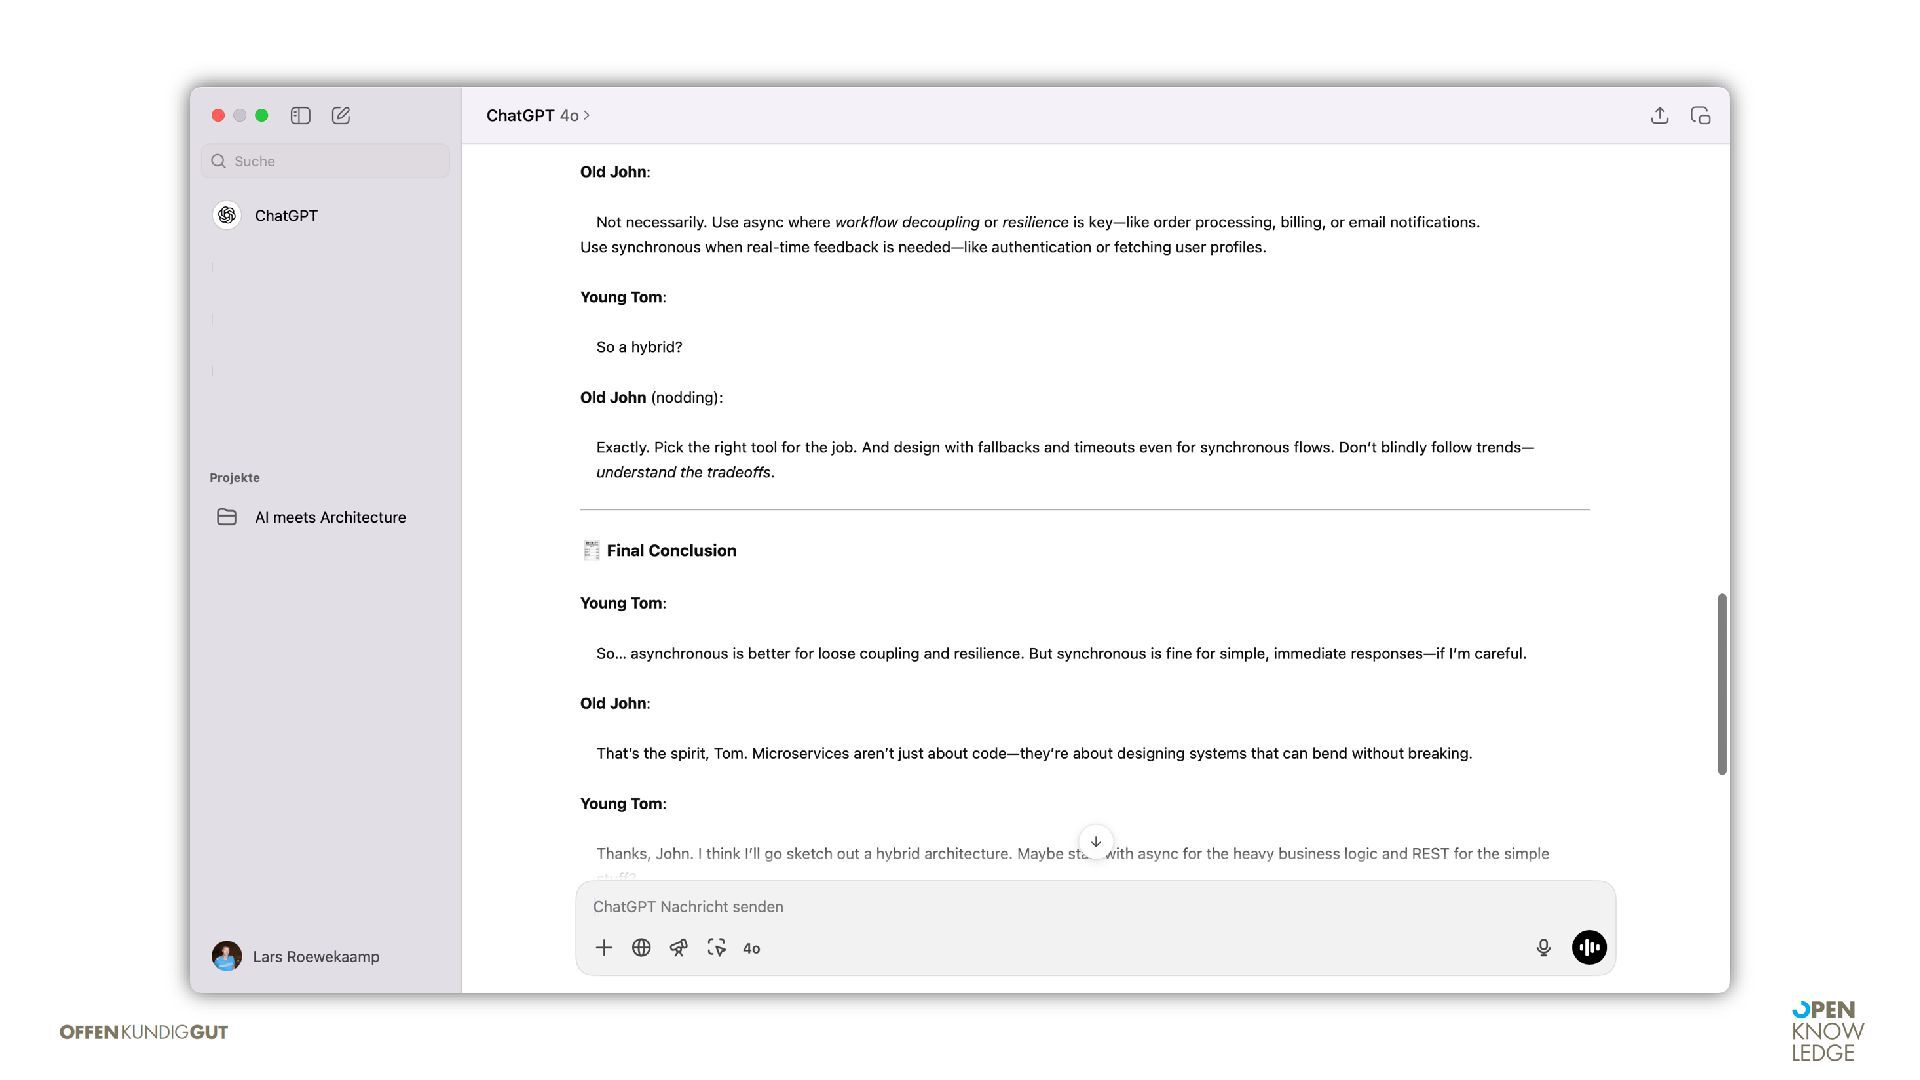Open the ChatGPT 4o model dropdown

[537, 116]
